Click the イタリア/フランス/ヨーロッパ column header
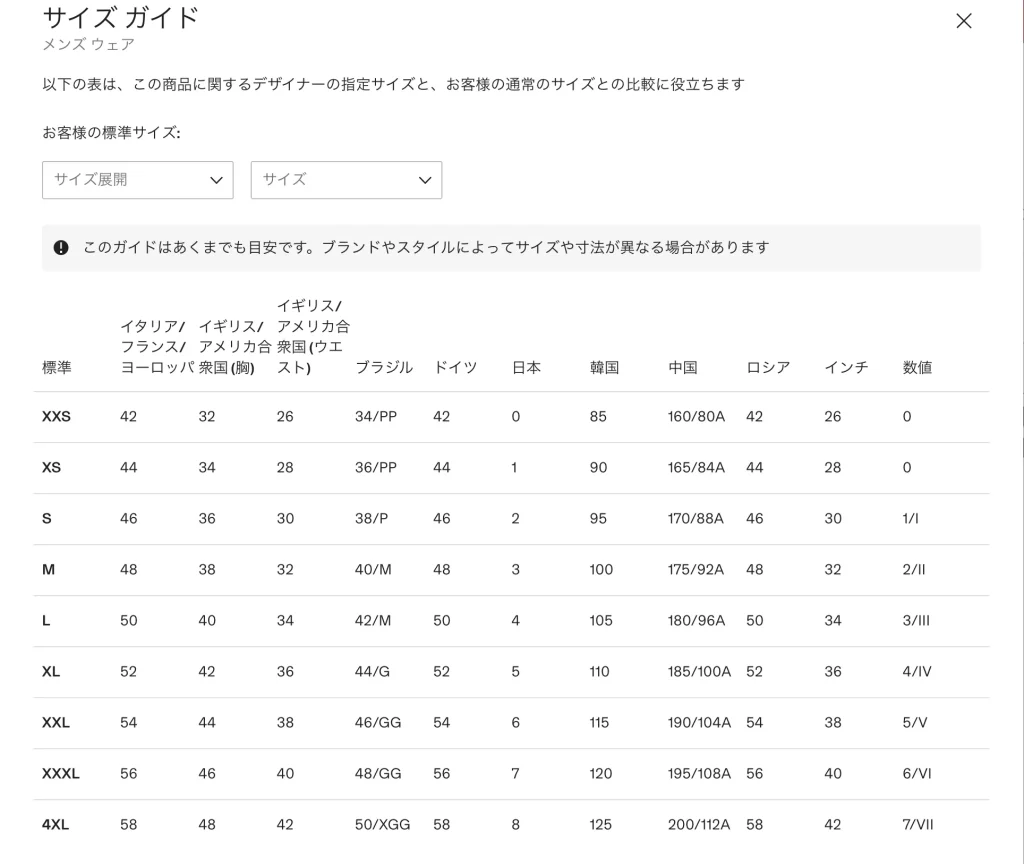This screenshot has width=1024, height=864. (157, 347)
